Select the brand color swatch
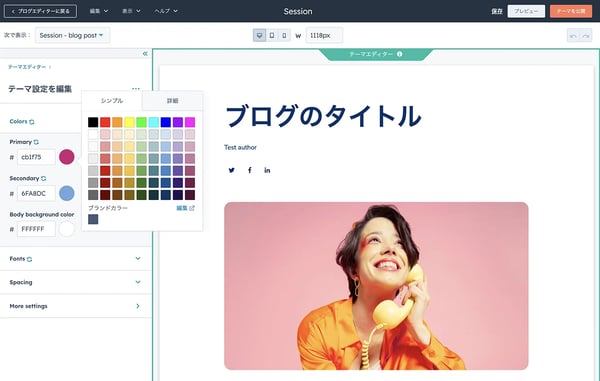Viewport: 600px width, 381px height. coord(93,219)
